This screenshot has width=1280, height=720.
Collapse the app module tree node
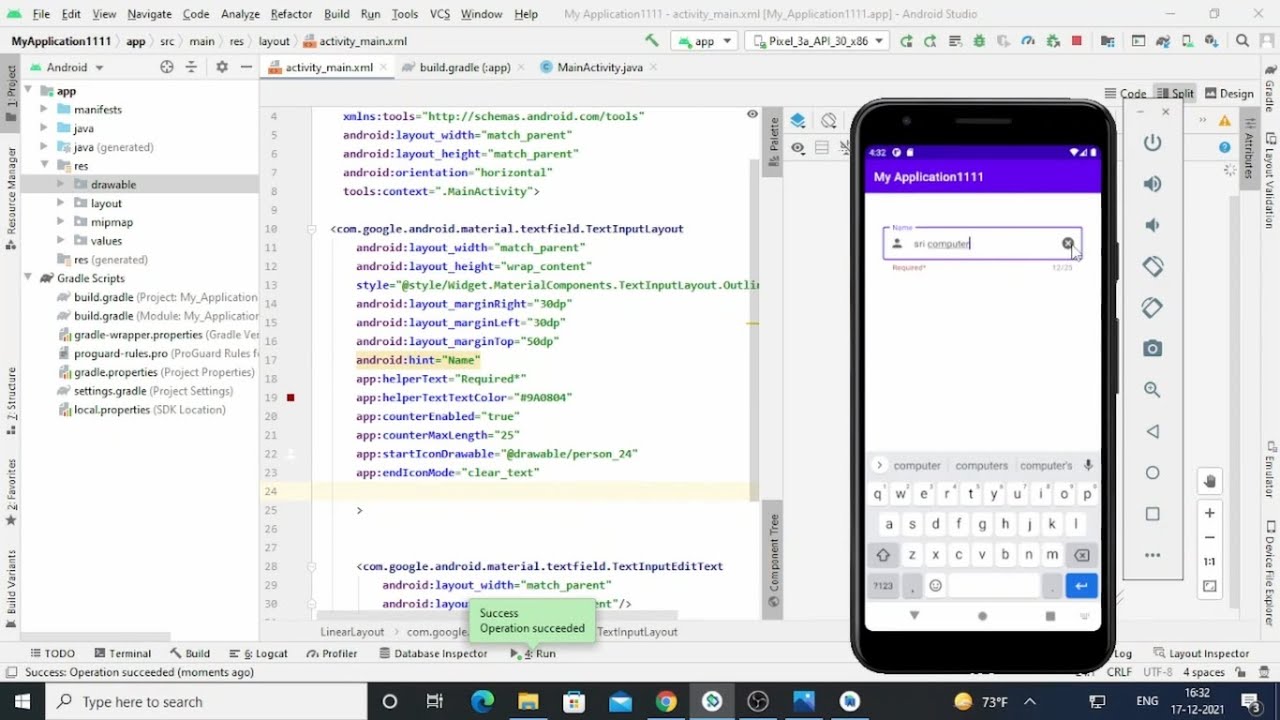point(30,91)
